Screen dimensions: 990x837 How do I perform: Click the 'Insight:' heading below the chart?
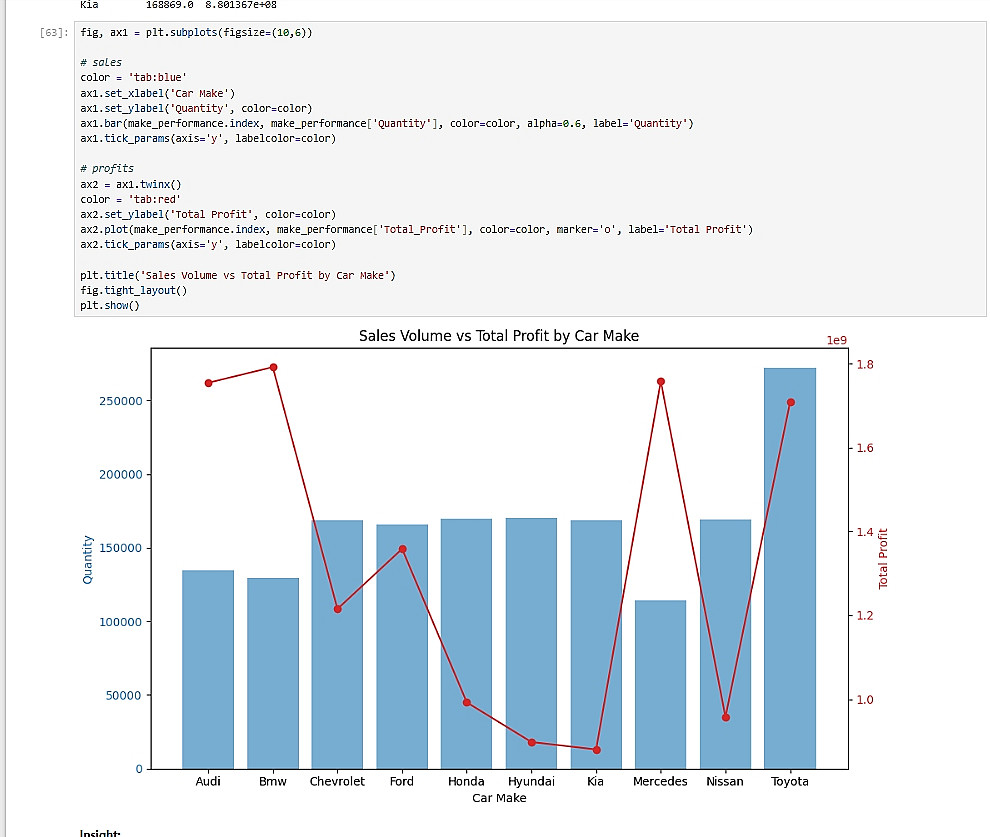(100, 833)
